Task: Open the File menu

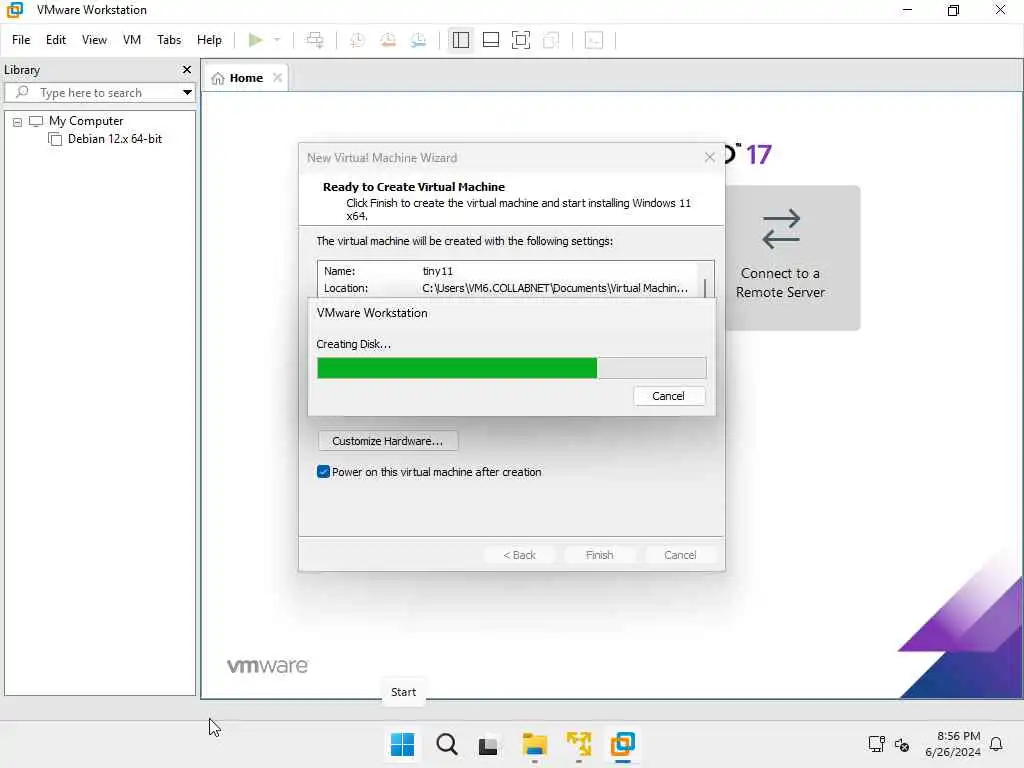Action: 21,40
